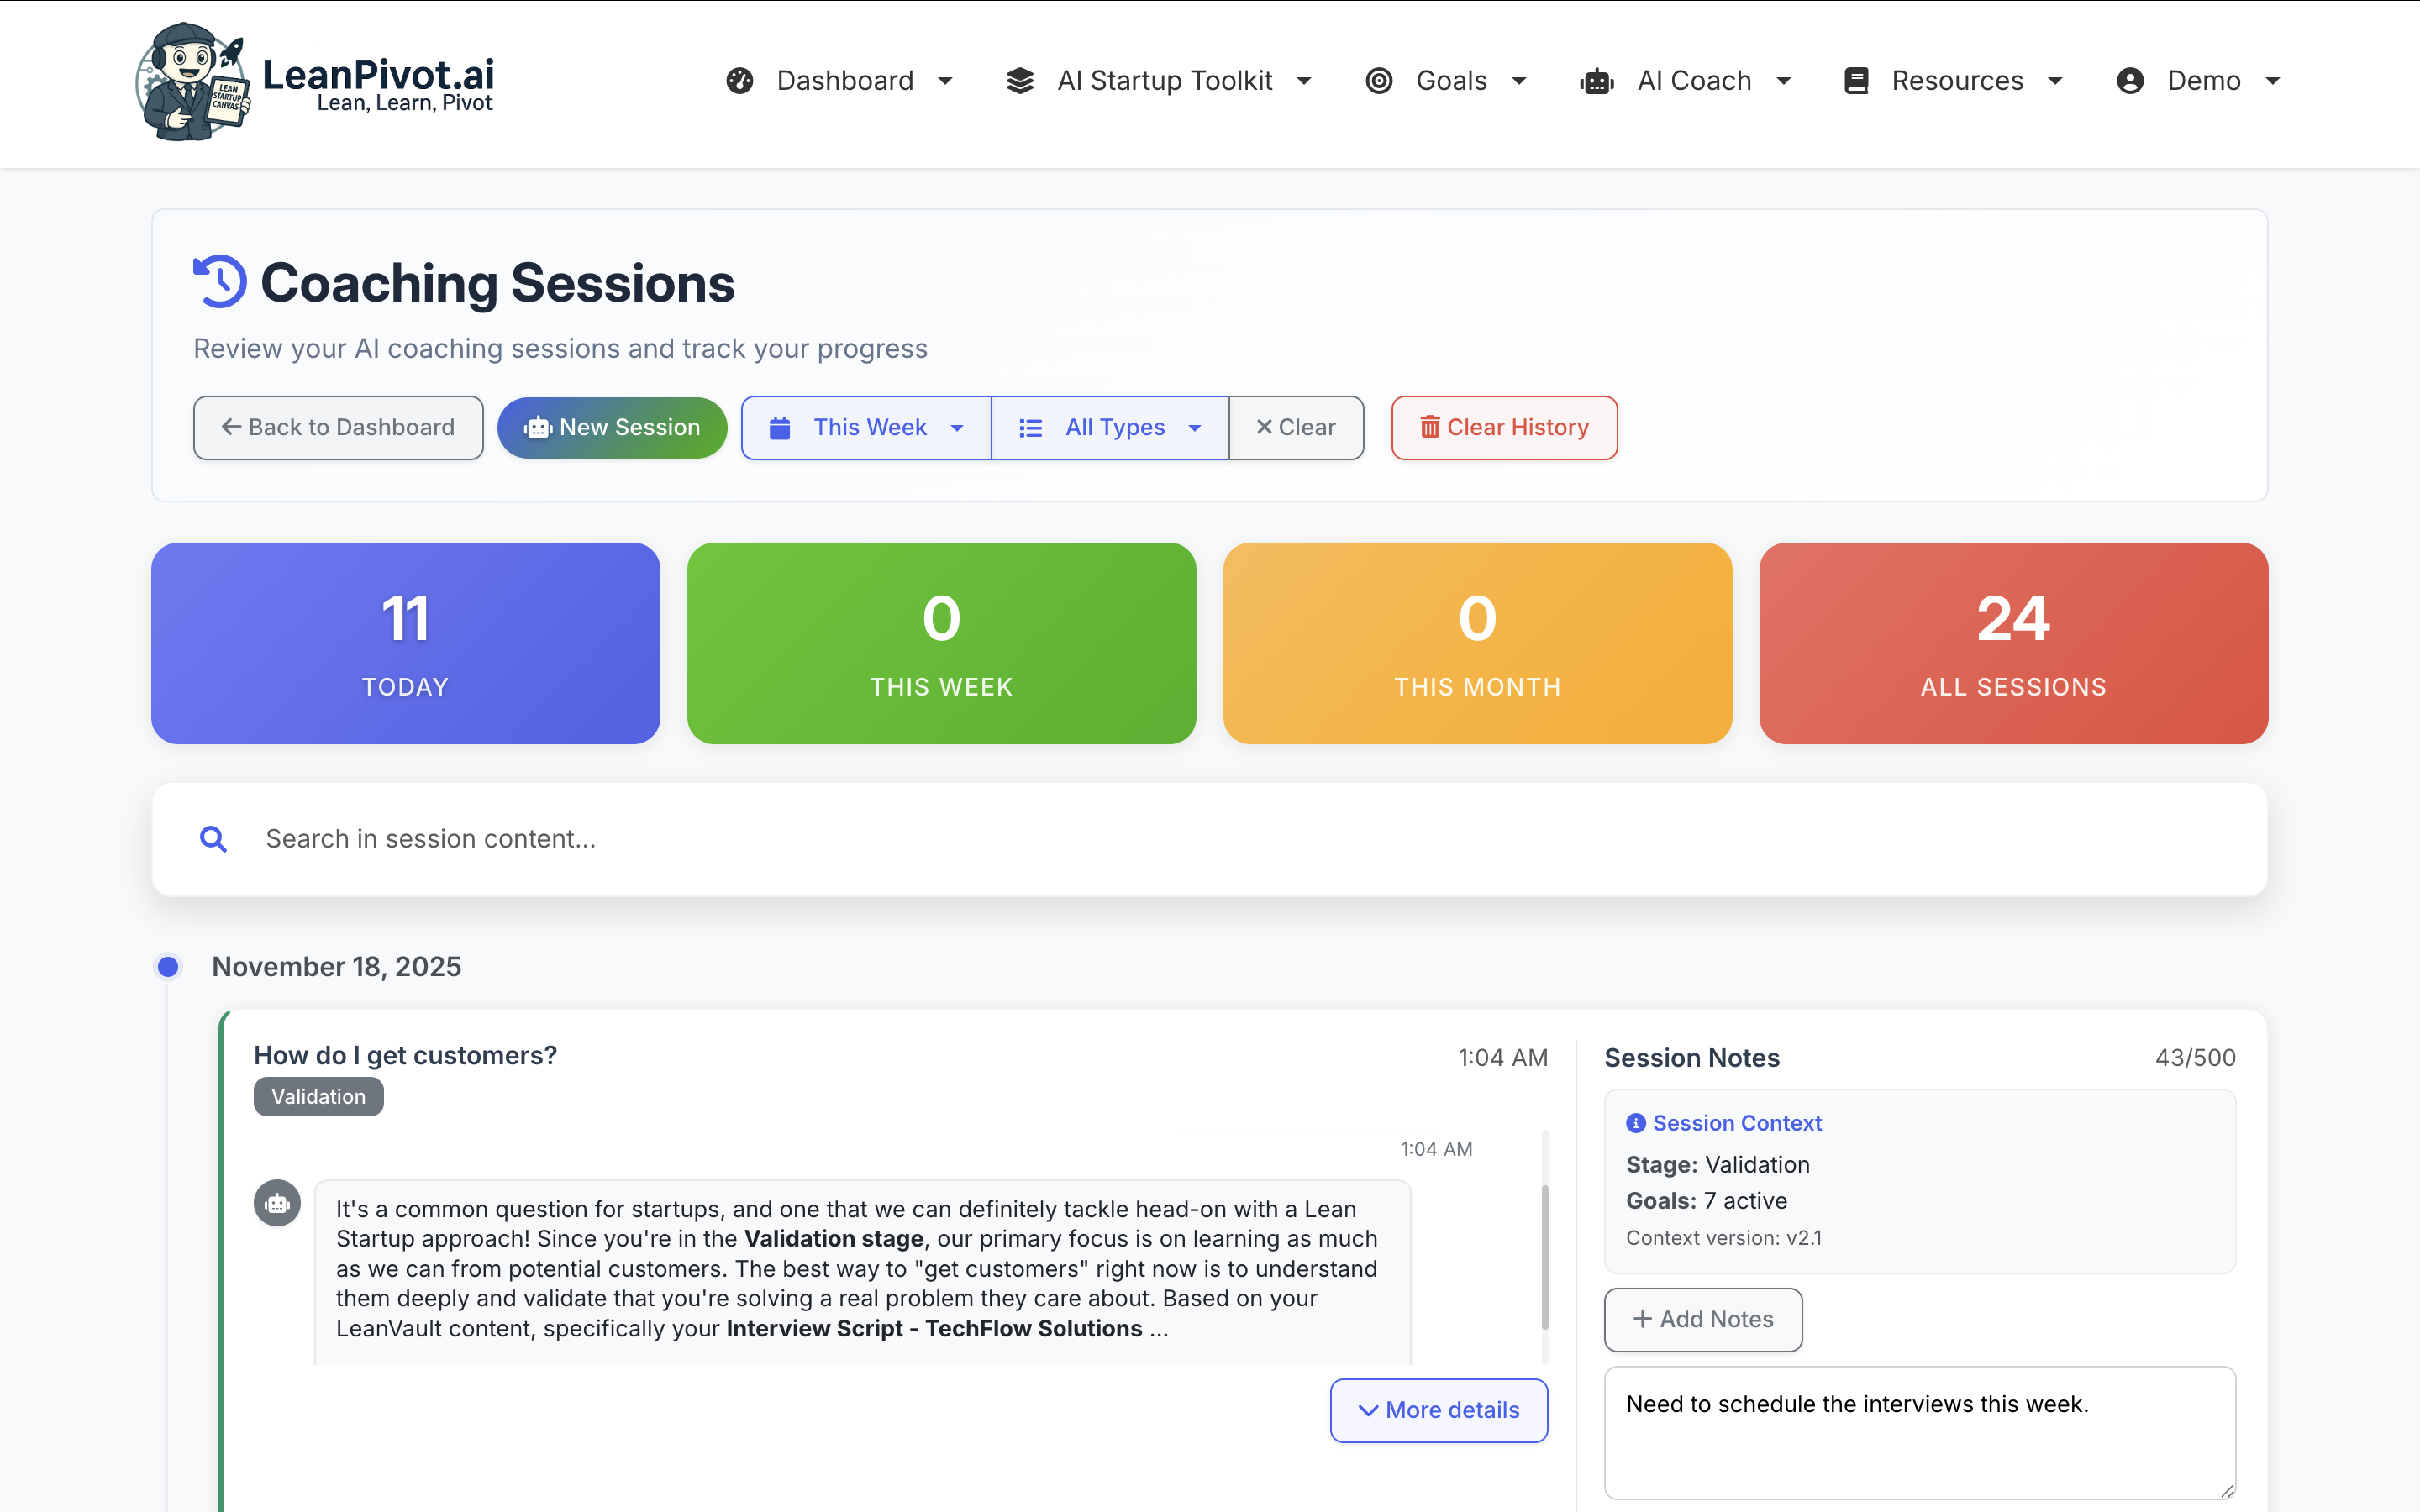This screenshot has width=2420, height=1512.
Task: Click the robot avatar beside coach message
Action: tap(277, 1203)
